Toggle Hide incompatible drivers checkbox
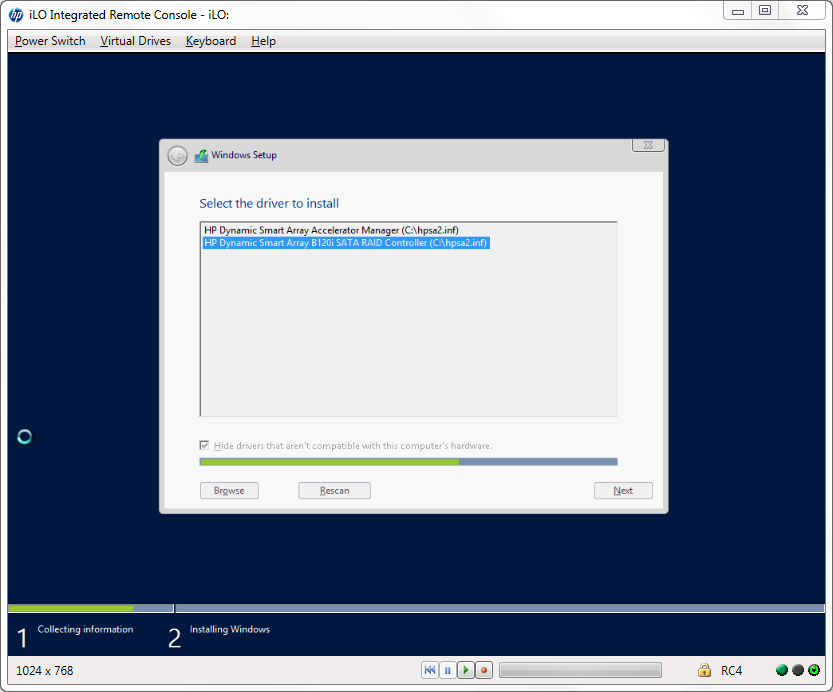This screenshot has height=692, width=833. pyautogui.click(x=205, y=446)
